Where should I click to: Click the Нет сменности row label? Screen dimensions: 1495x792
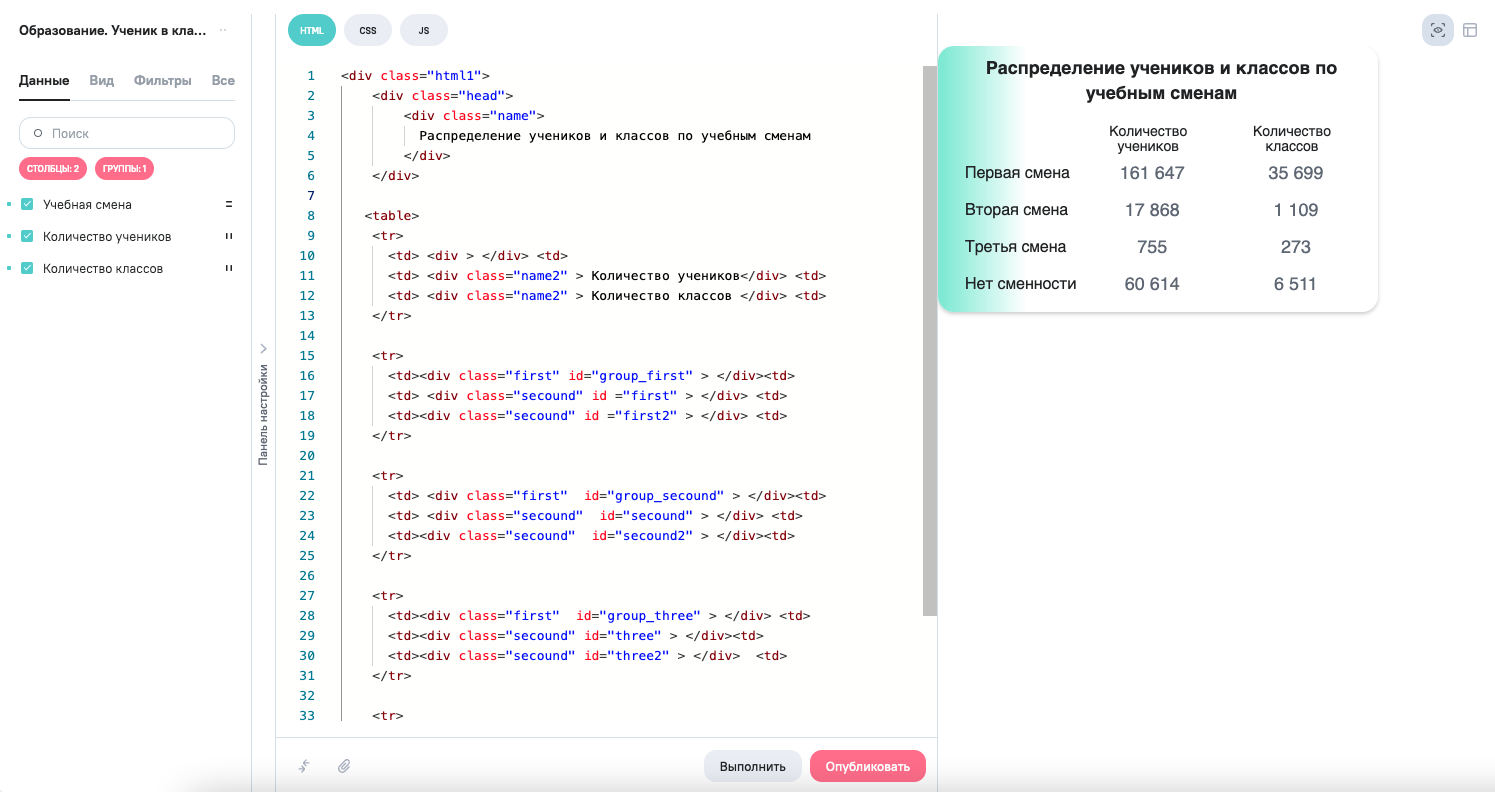[1020, 284]
